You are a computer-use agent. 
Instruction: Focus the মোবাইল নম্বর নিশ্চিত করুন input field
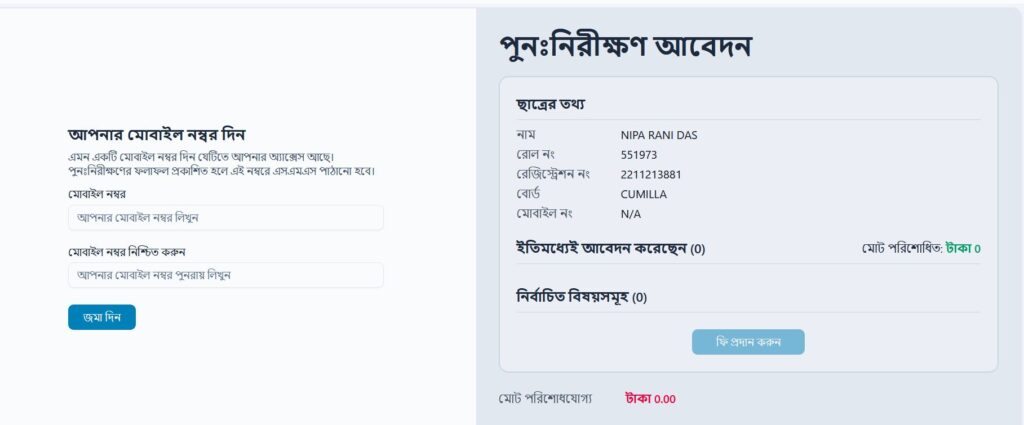(x=225, y=275)
